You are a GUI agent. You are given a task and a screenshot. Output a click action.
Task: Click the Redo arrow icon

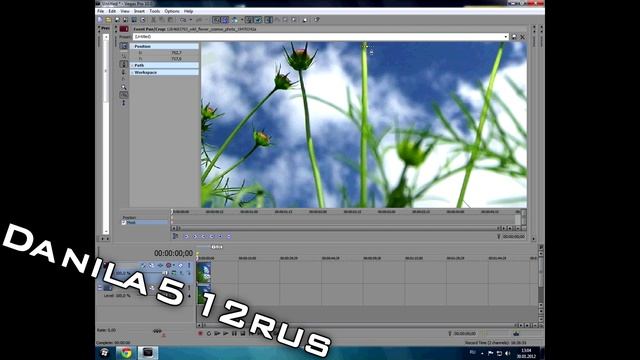point(199,20)
